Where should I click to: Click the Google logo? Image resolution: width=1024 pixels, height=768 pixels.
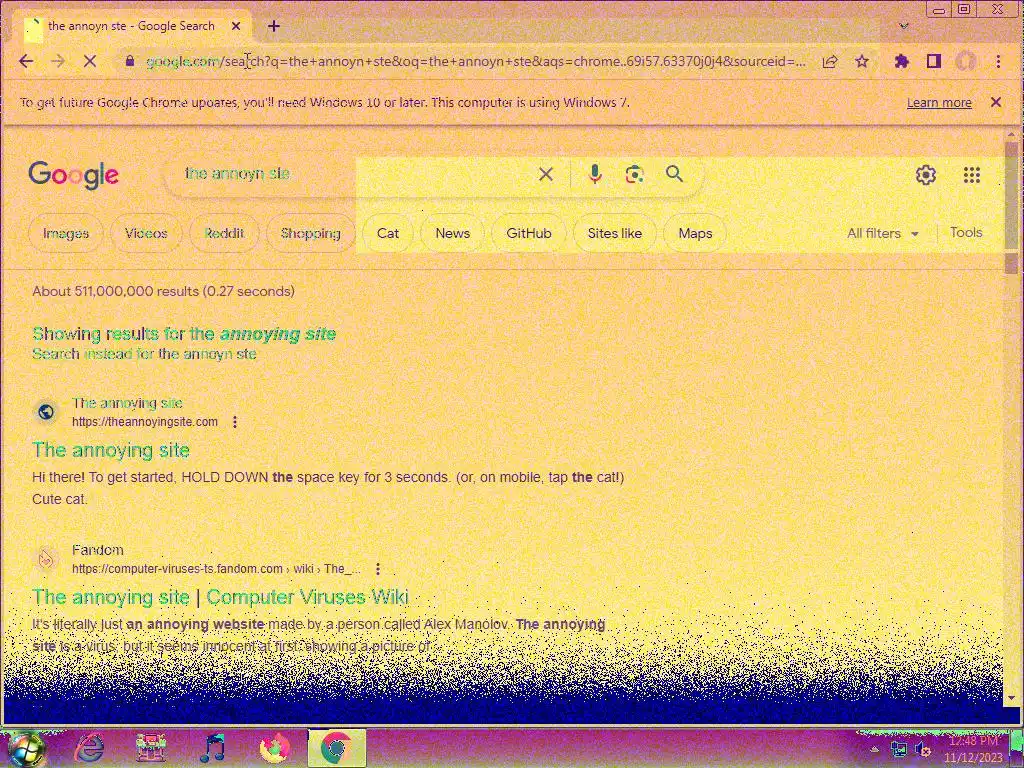tap(73, 174)
